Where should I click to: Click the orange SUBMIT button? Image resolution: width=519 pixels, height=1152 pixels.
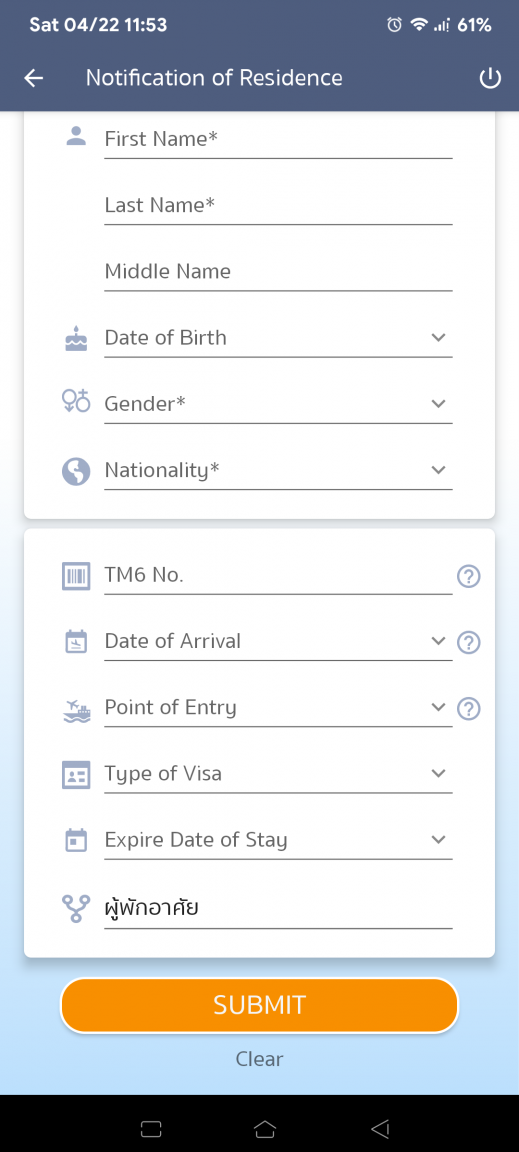(x=260, y=1005)
